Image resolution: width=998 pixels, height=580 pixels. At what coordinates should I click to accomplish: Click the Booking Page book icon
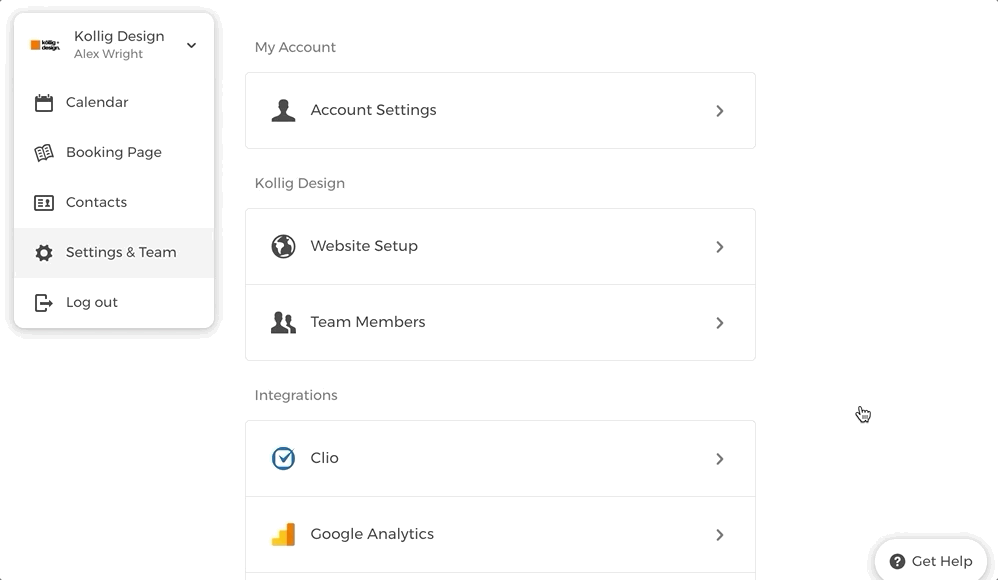(43, 153)
